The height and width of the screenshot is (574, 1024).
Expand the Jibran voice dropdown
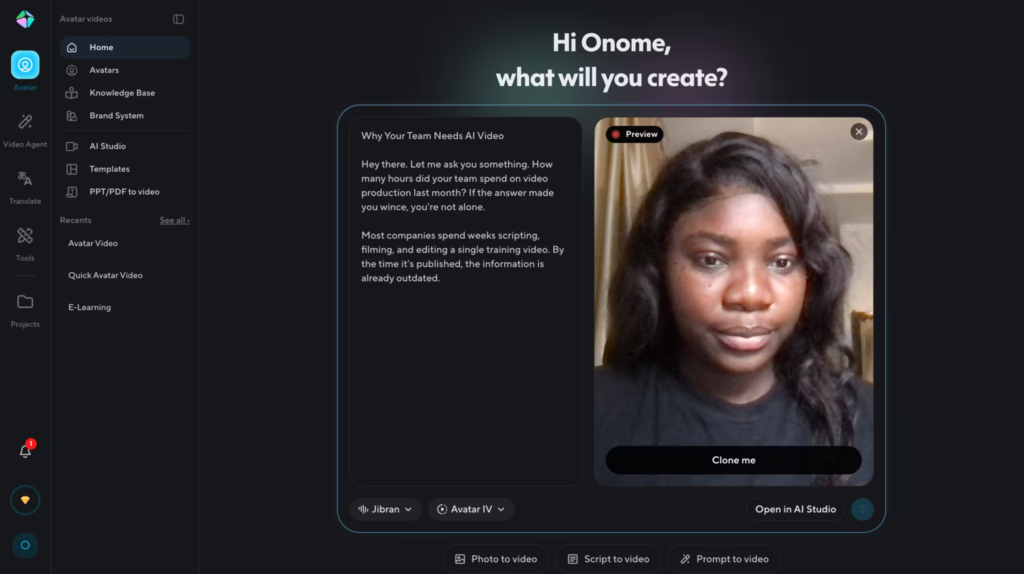[385, 509]
